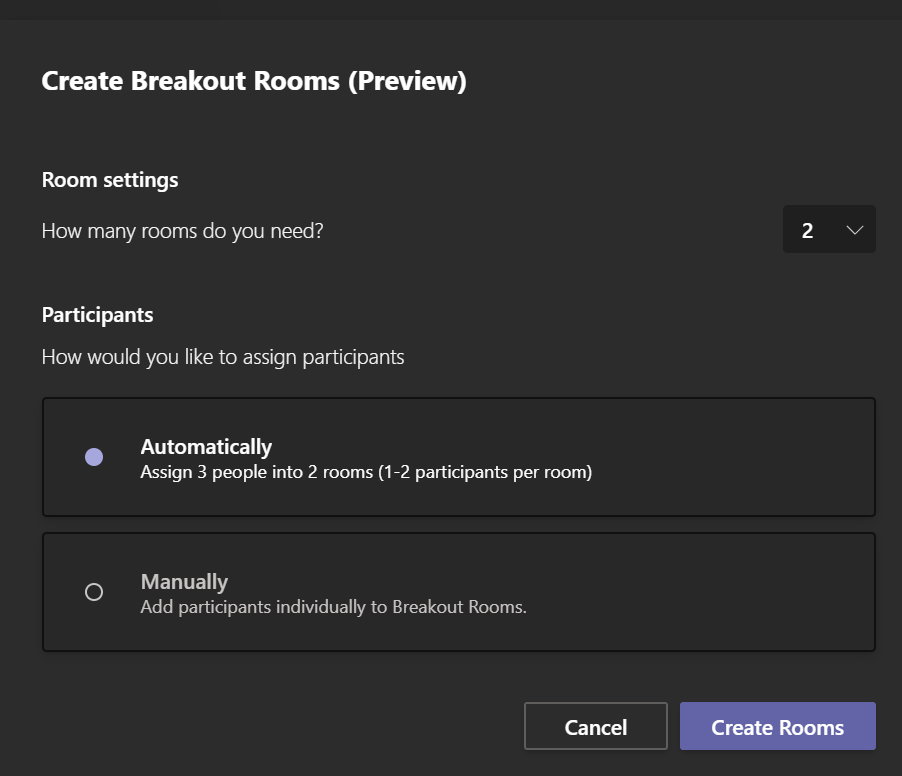Image resolution: width=902 pixels, height=776 pixels.
Task: Cancel the breakout rooms dialog
Action: (x=595, y=727)
